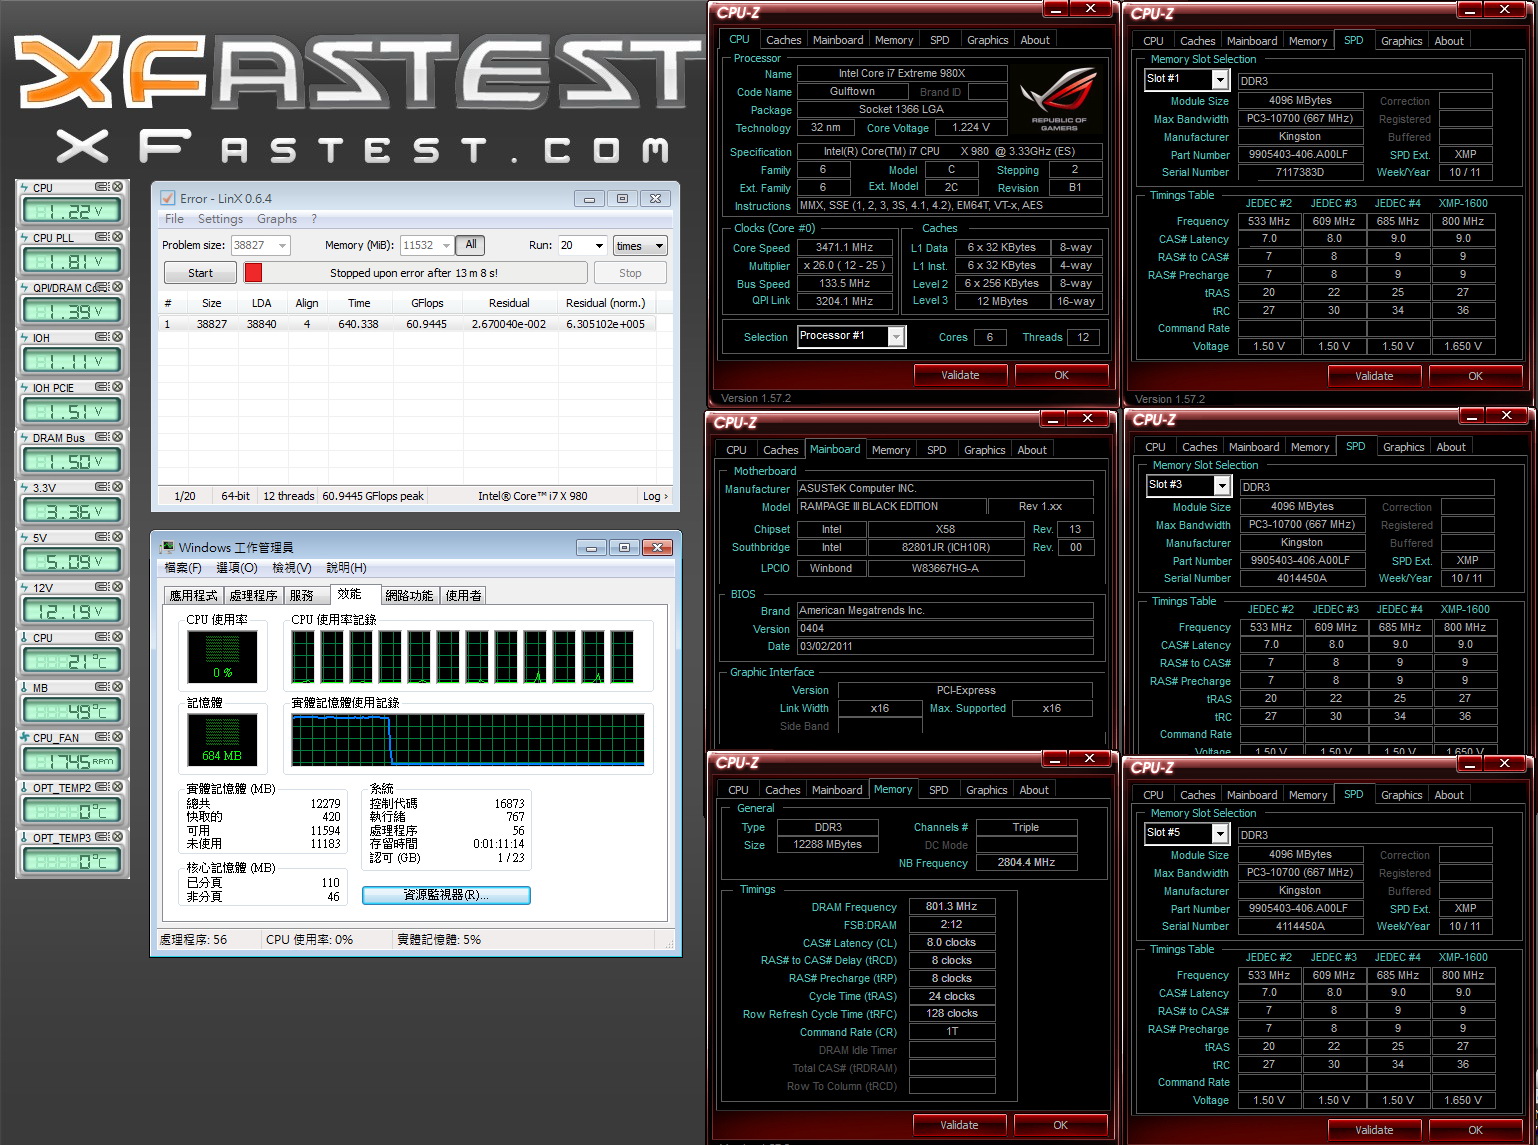Open settings icon on OPT_TEMP3 gadget
1538x1145 pixels.
coord(102,837)
